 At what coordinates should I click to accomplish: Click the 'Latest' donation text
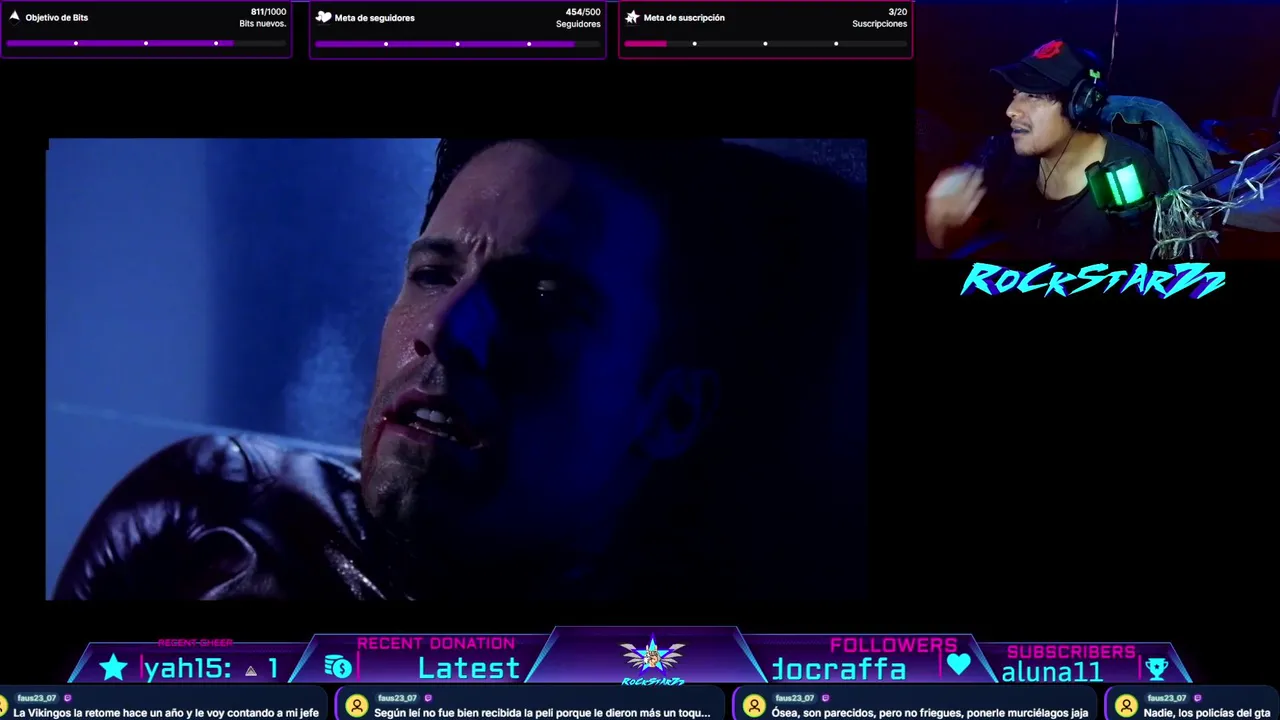(x=469, y=668)
